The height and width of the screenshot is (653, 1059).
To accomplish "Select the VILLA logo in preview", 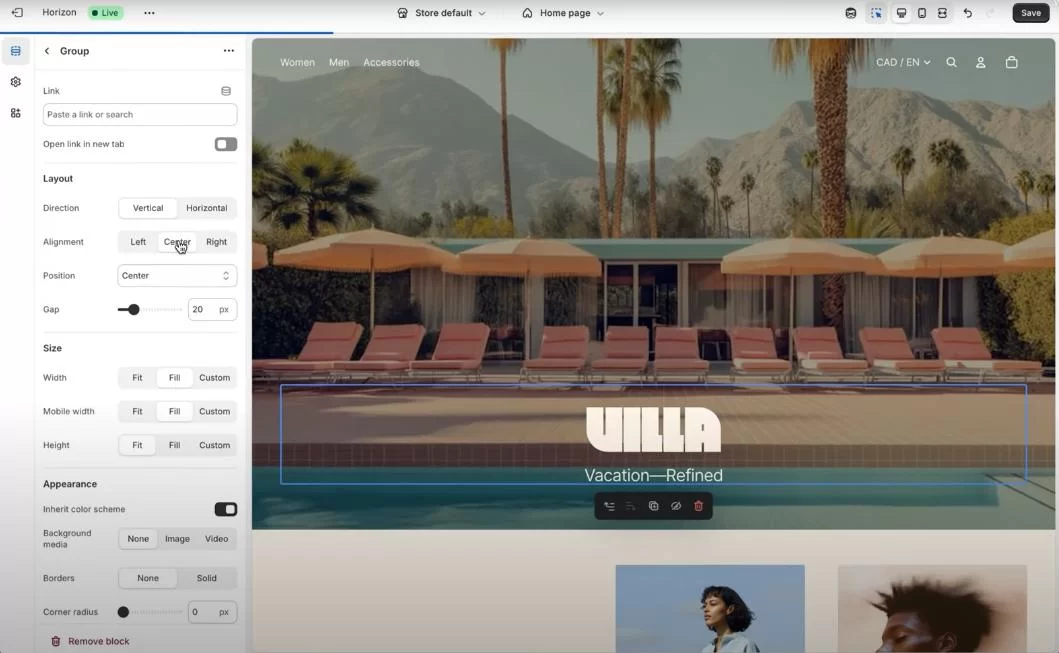I will pyautogui.click(x=653, y=429).
